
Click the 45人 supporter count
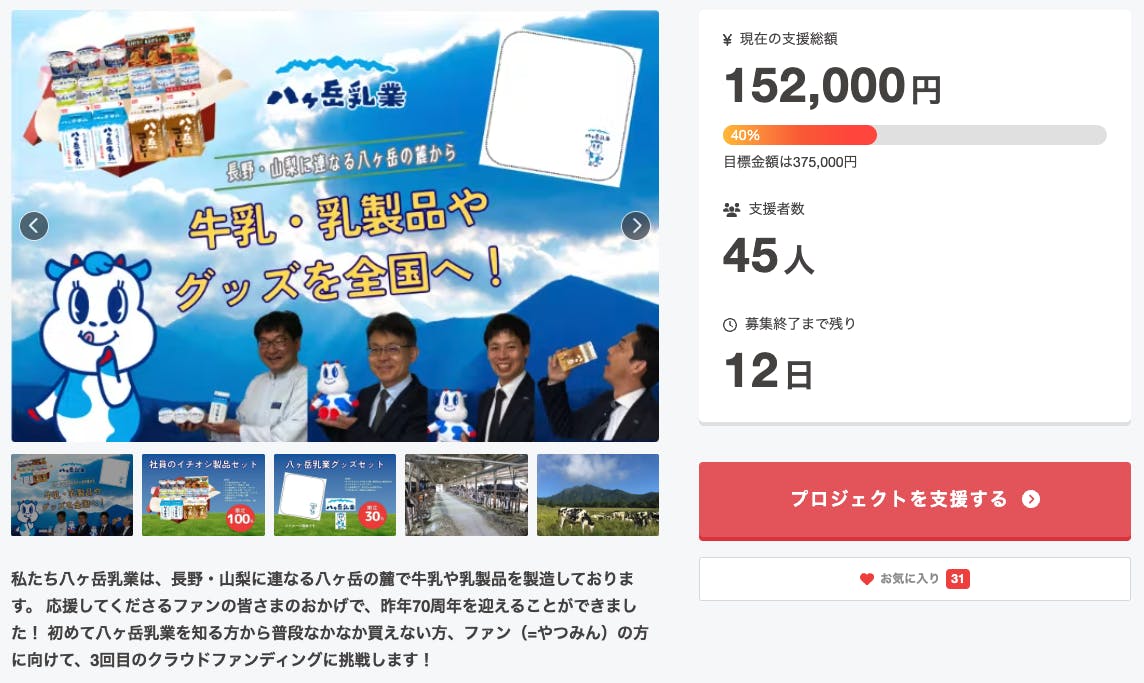[768, 256]
